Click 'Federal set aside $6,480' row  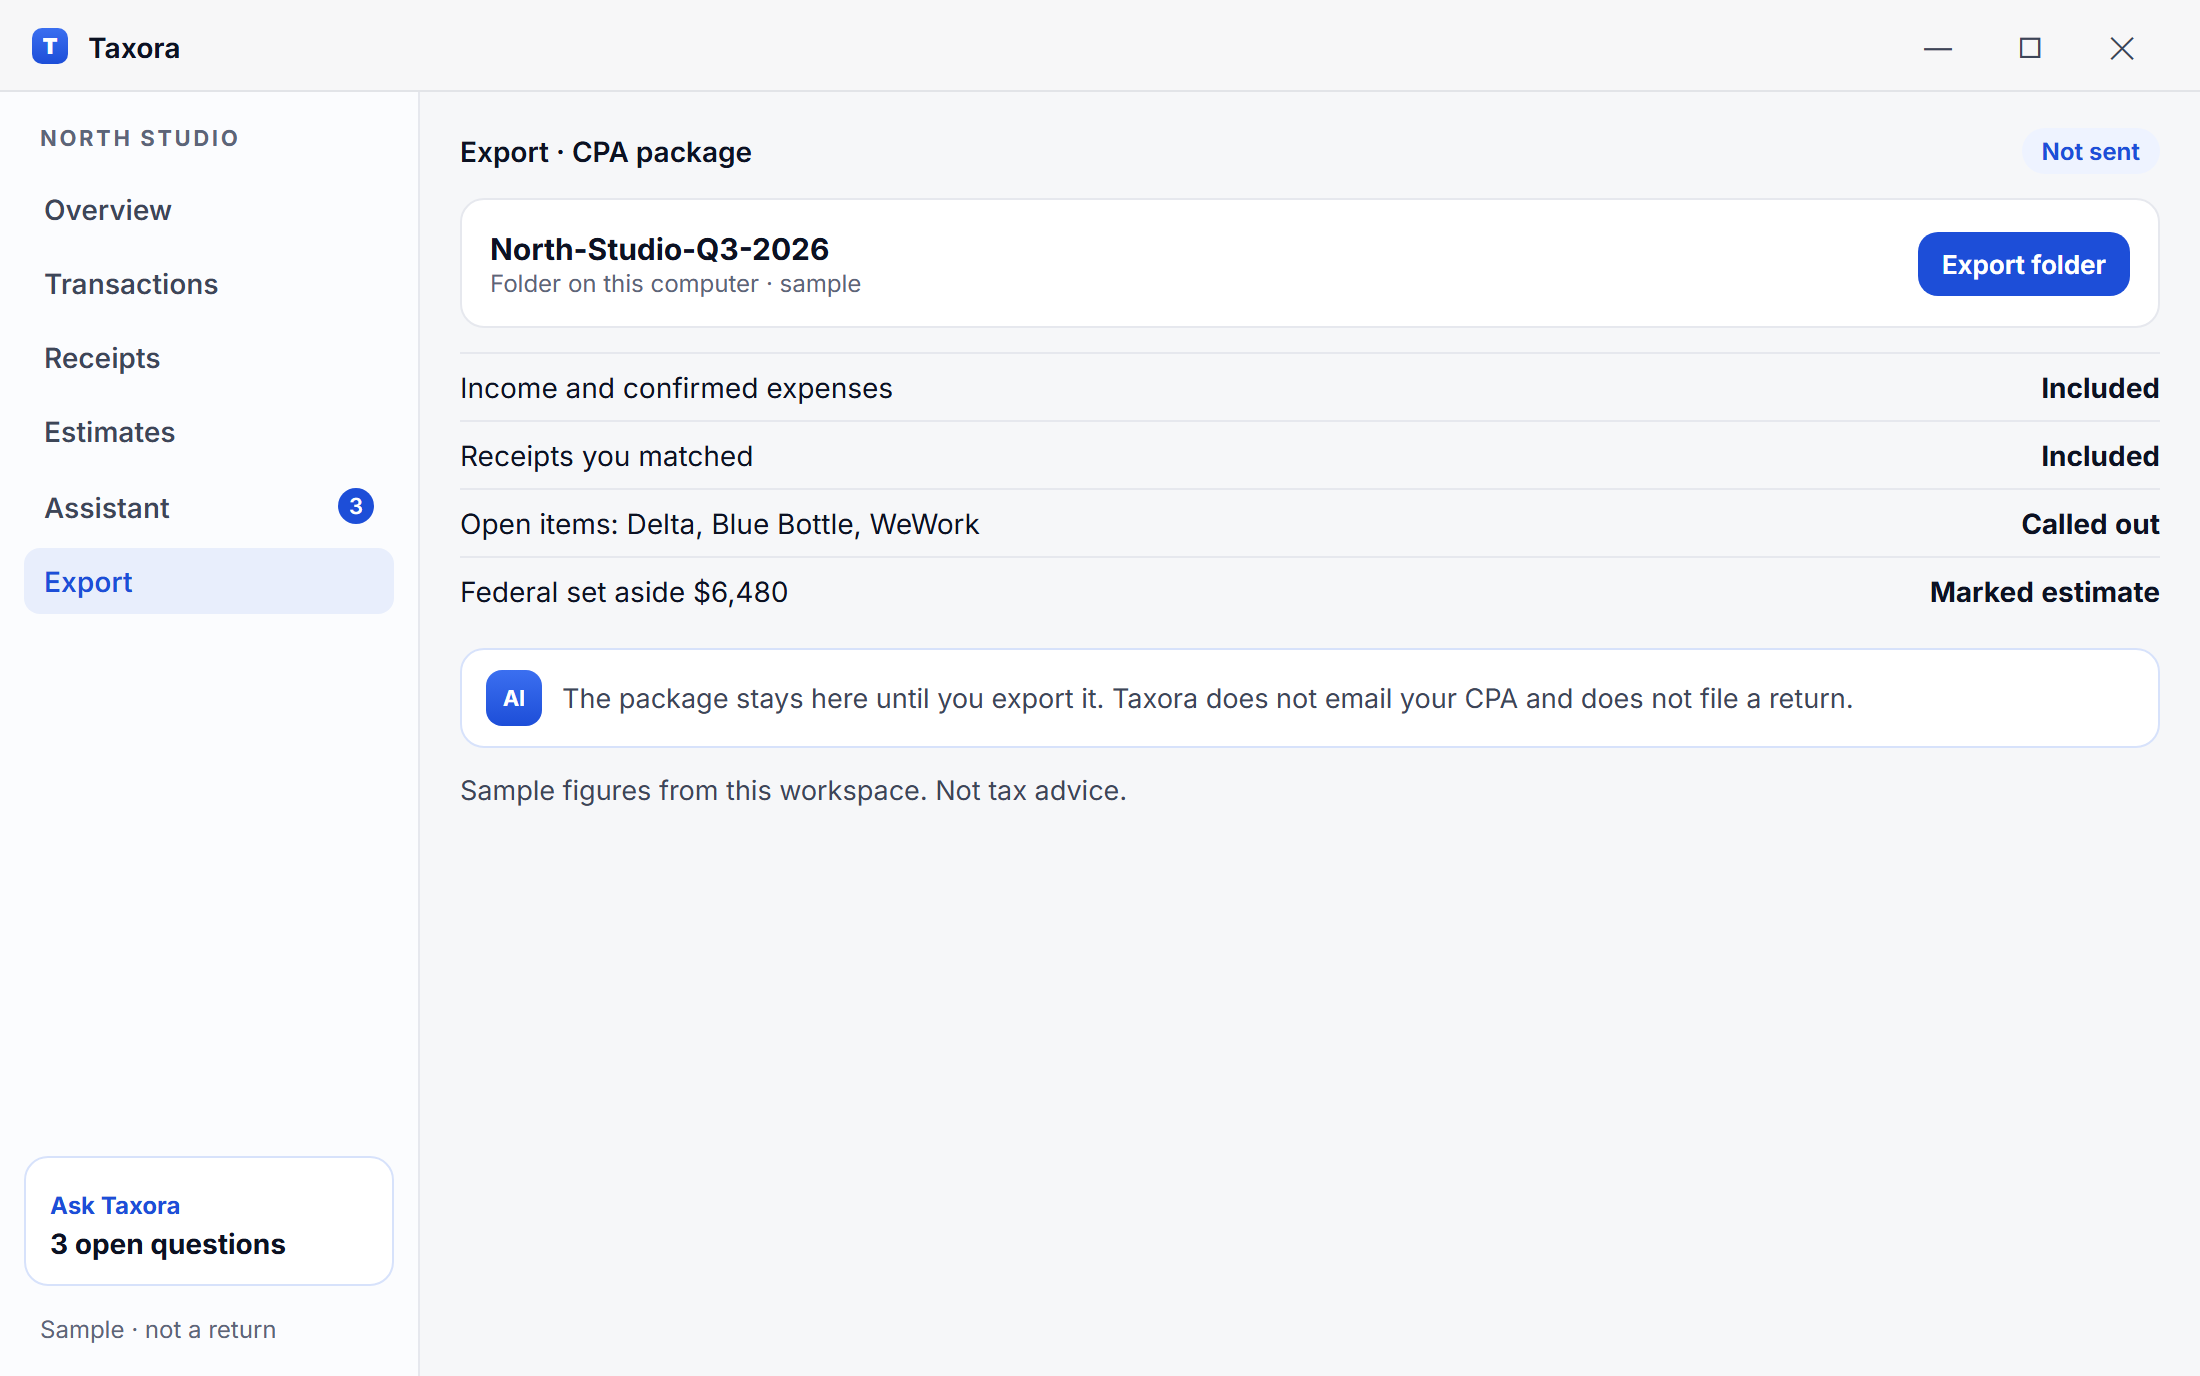pyautogui.click(x=1309, y=592)
